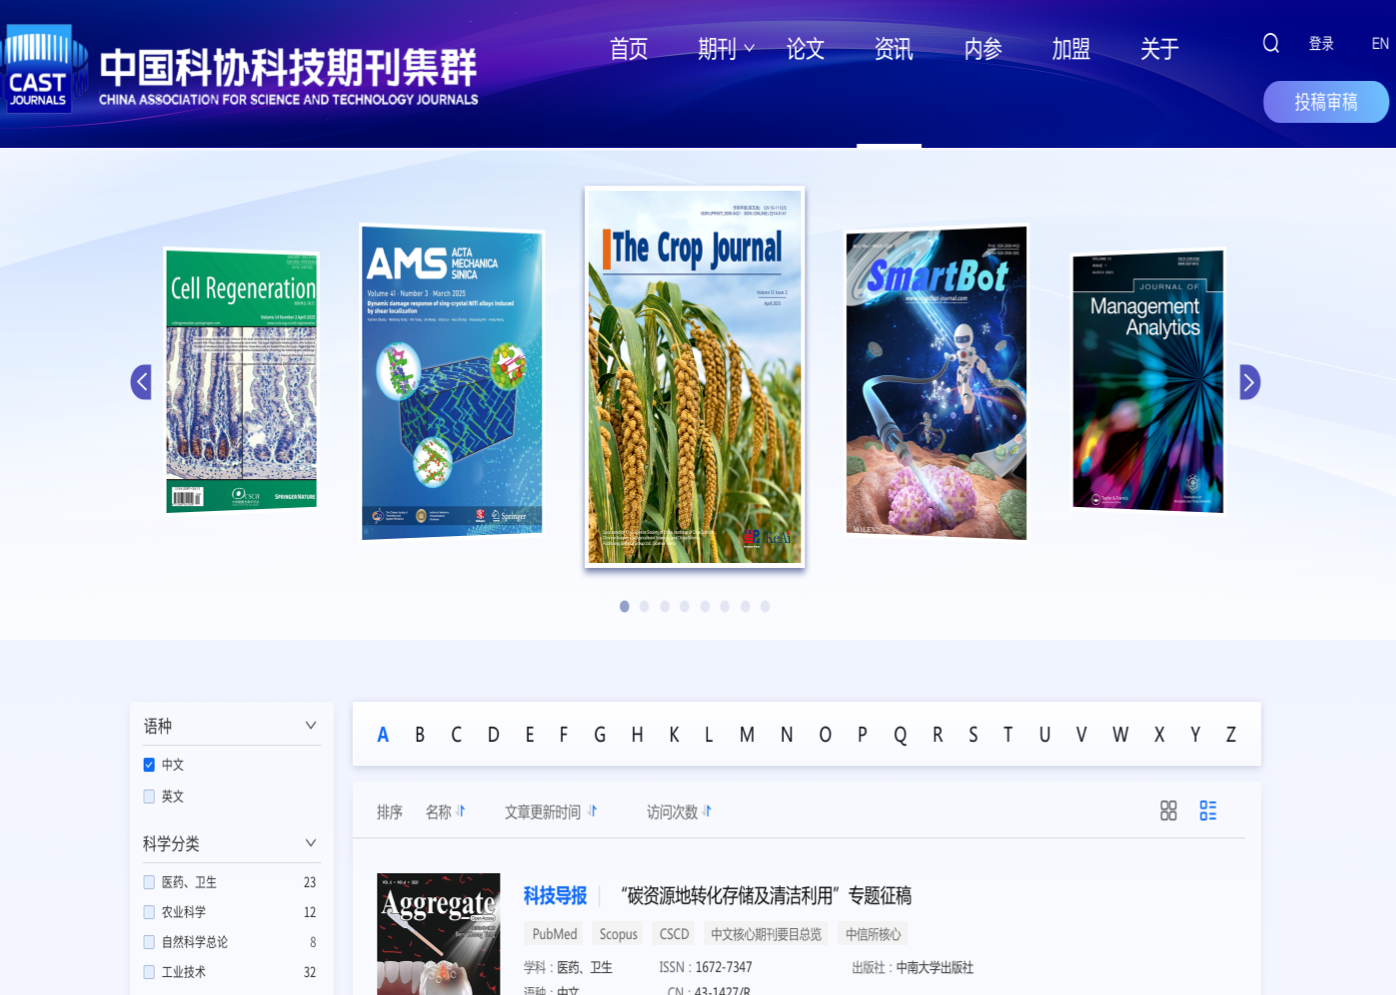Open the SmartBot journal cover
Viewport: 1396px width, 995px height.
936,382
